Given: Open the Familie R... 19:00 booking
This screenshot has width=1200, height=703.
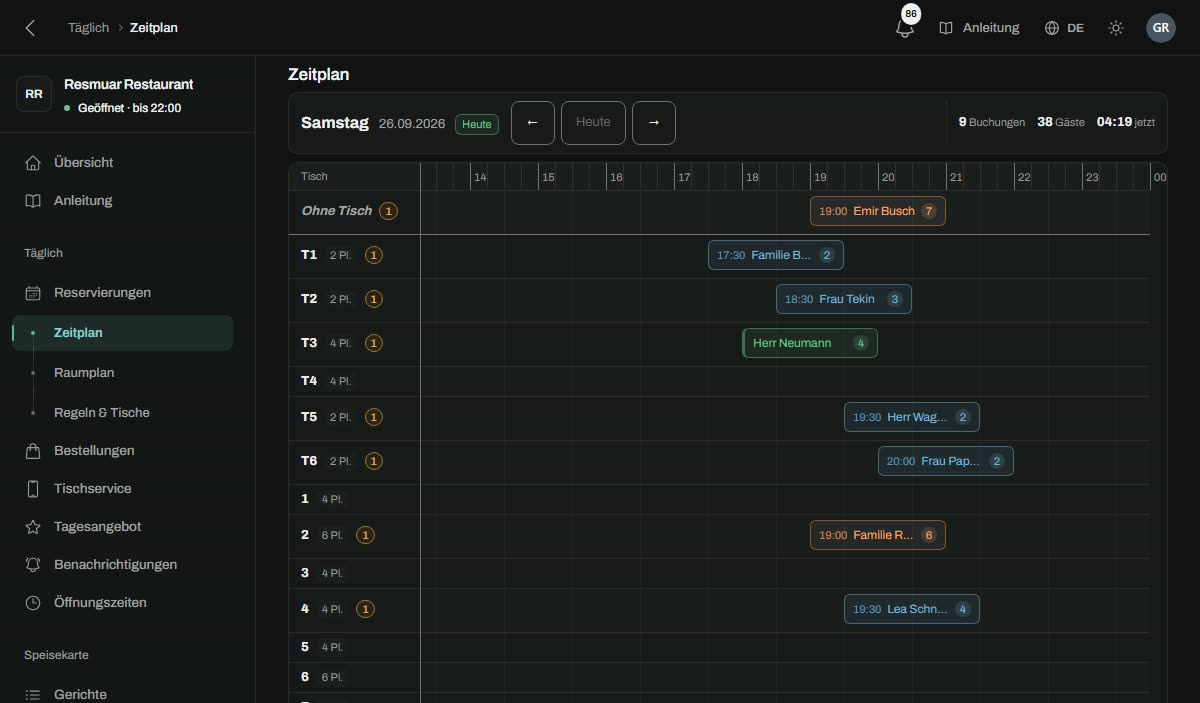Looking at the screenshot, I should [878, 535].
